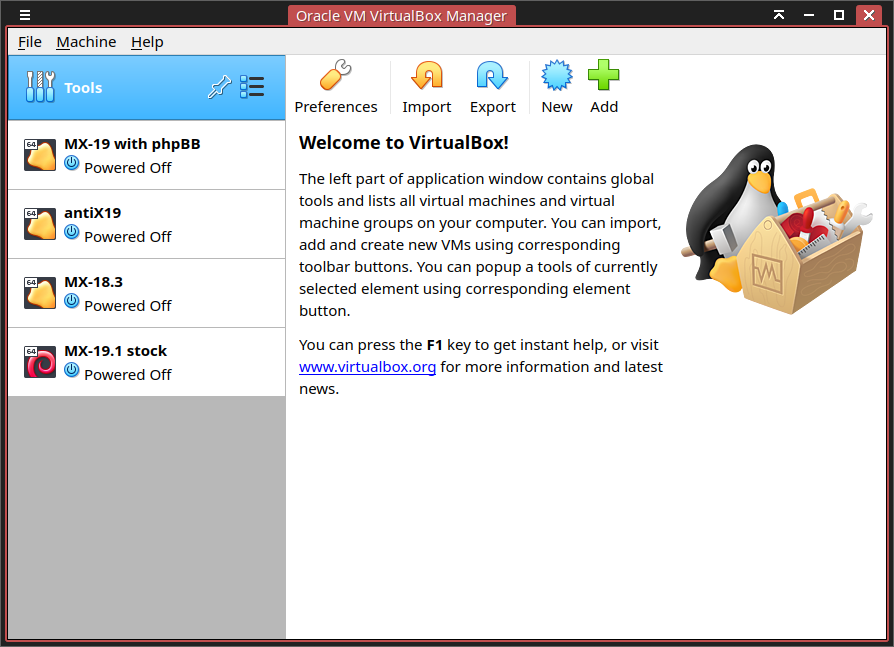The width and height of the screenshot is (894, 647).
Task: Open the Preferences wrench tool
Action: point(335,75)
